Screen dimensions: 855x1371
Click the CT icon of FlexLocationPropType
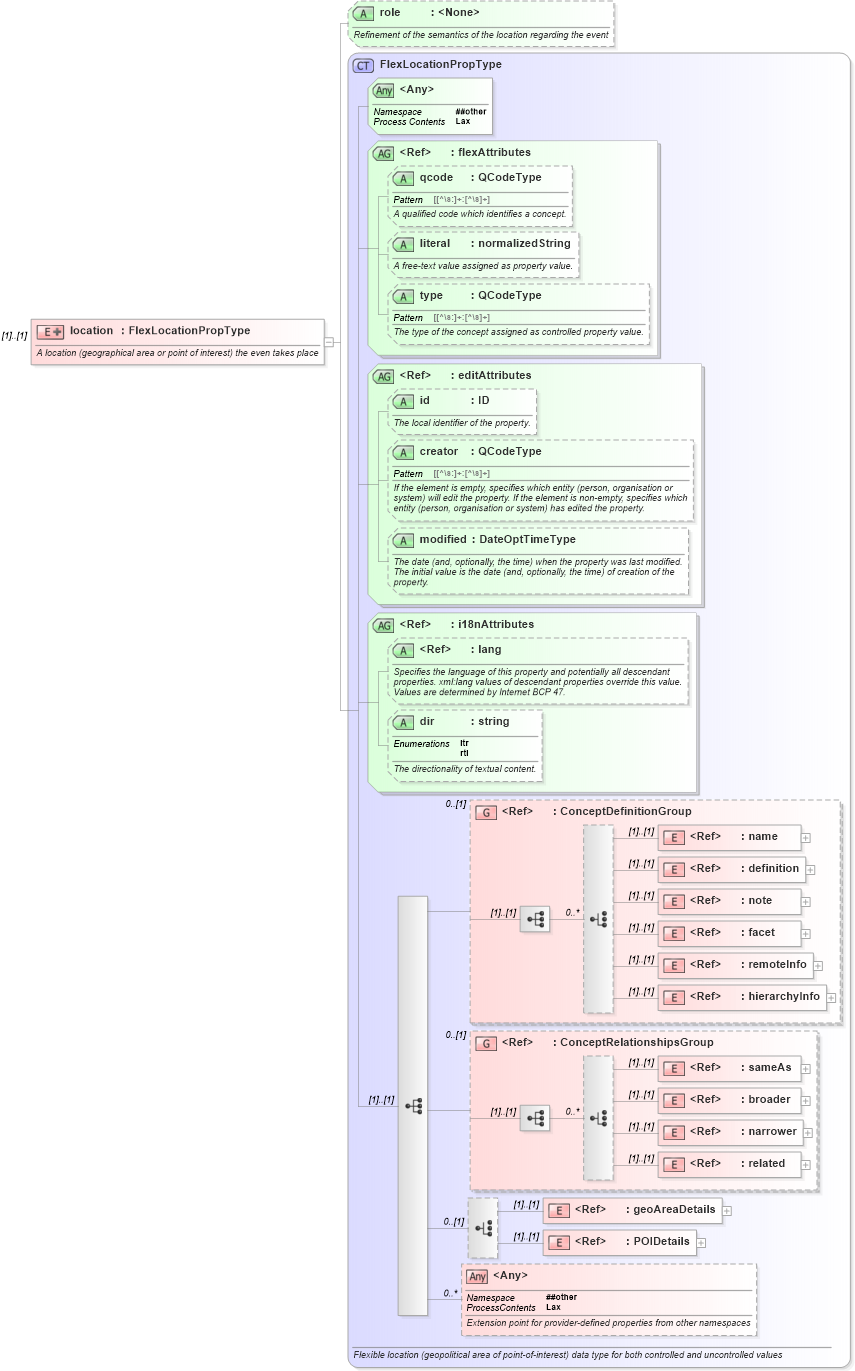pos(364,64)
